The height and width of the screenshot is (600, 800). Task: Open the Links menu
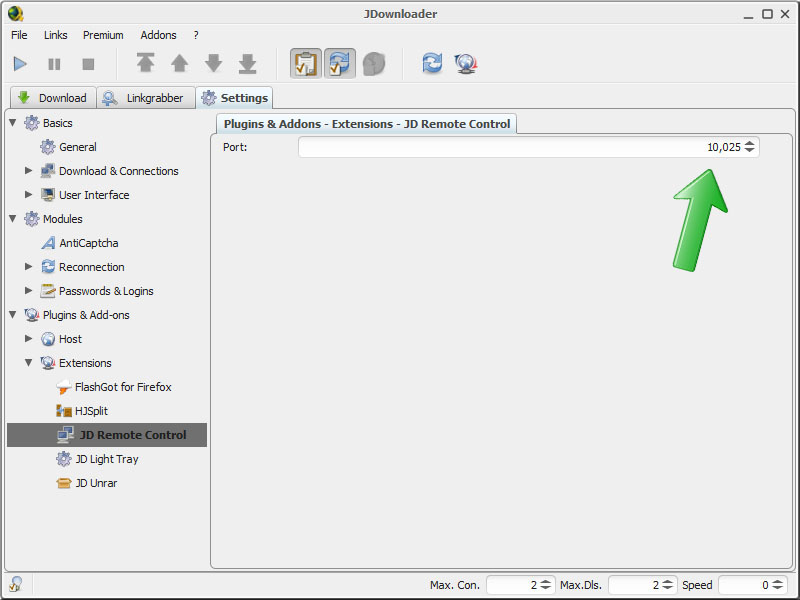pyautogui.click(x=56, y=35)
